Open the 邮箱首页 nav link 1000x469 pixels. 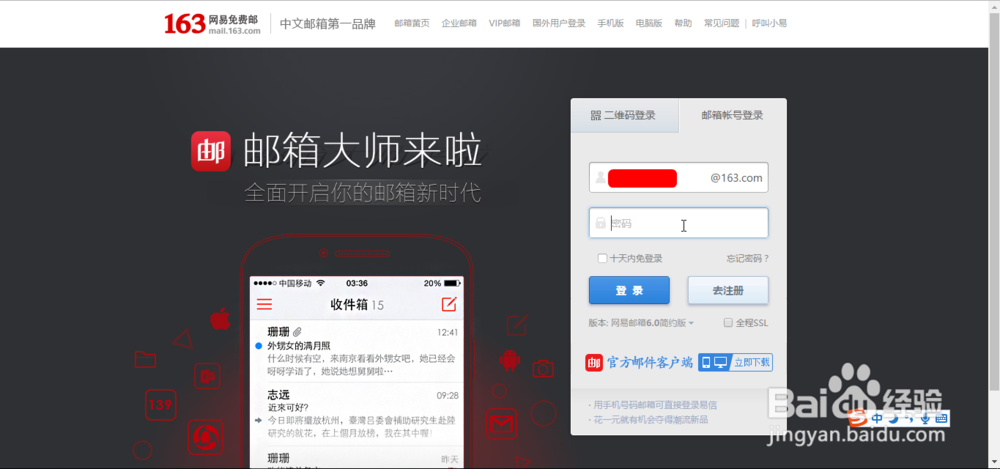pyautogui.click(x=411, y=23)
